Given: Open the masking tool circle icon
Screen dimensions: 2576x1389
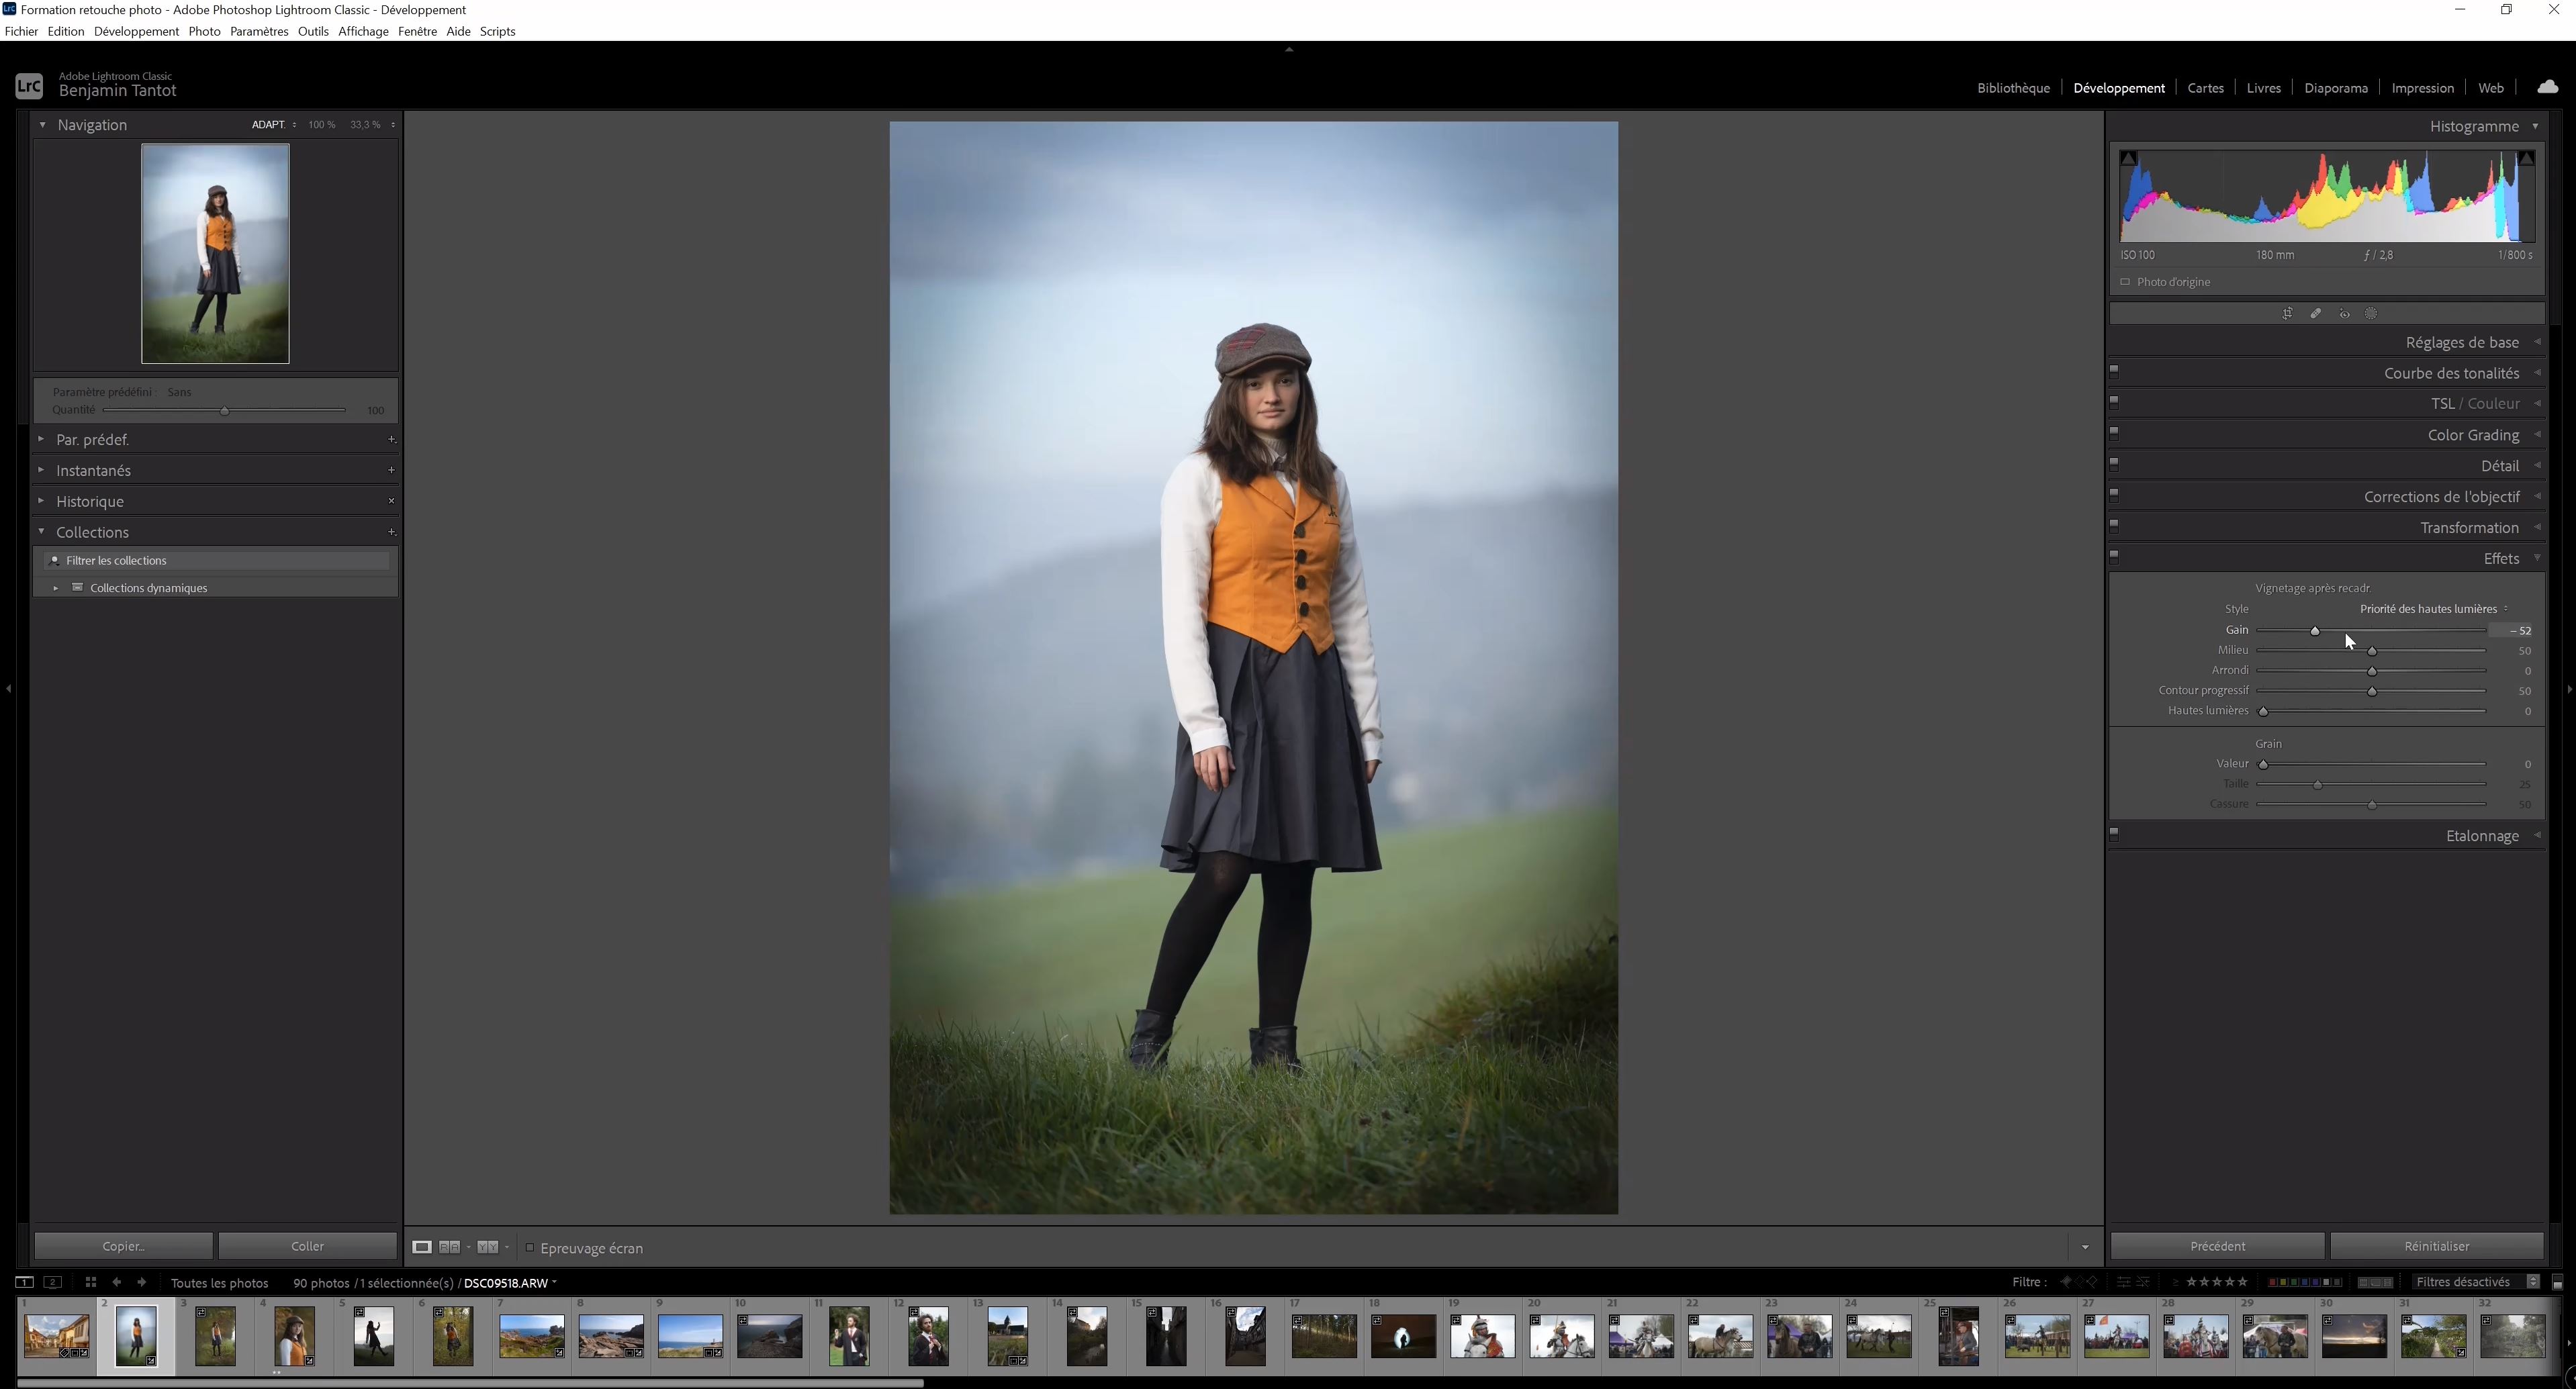Looking at the screenshot, I should (x=2371, y=314).
